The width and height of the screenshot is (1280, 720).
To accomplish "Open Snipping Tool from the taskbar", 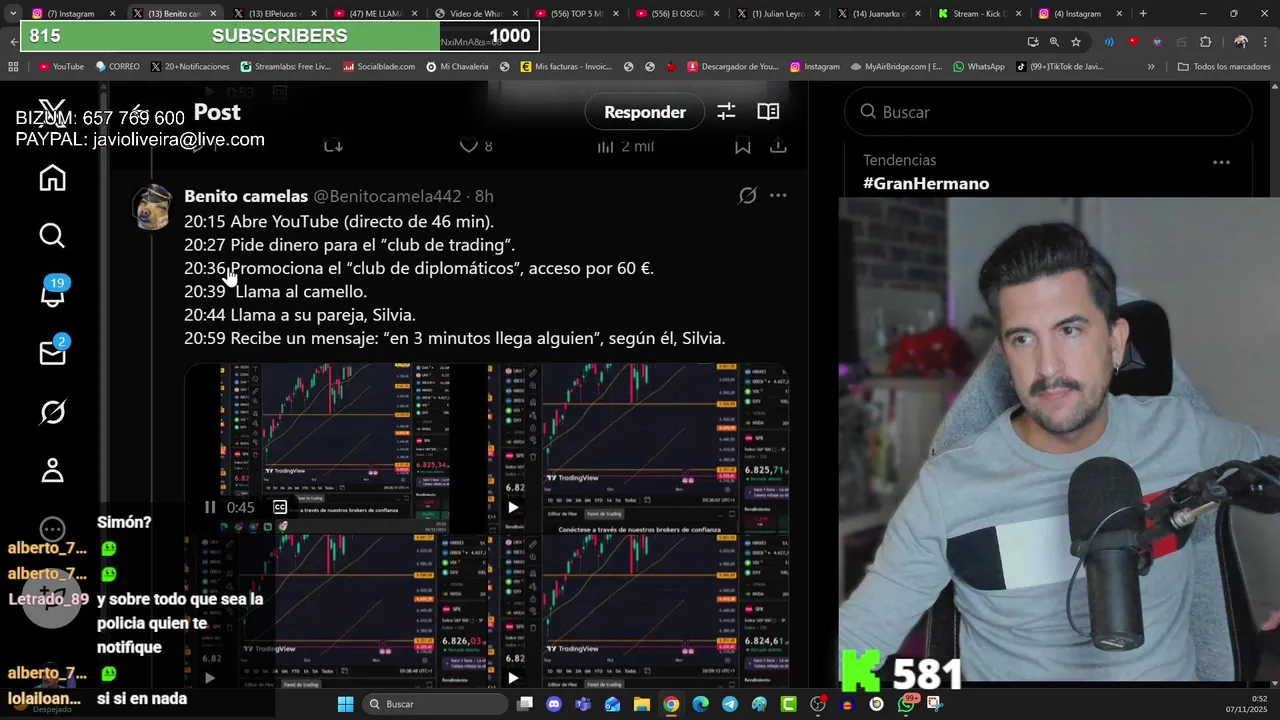I will [x=935, y=704].
